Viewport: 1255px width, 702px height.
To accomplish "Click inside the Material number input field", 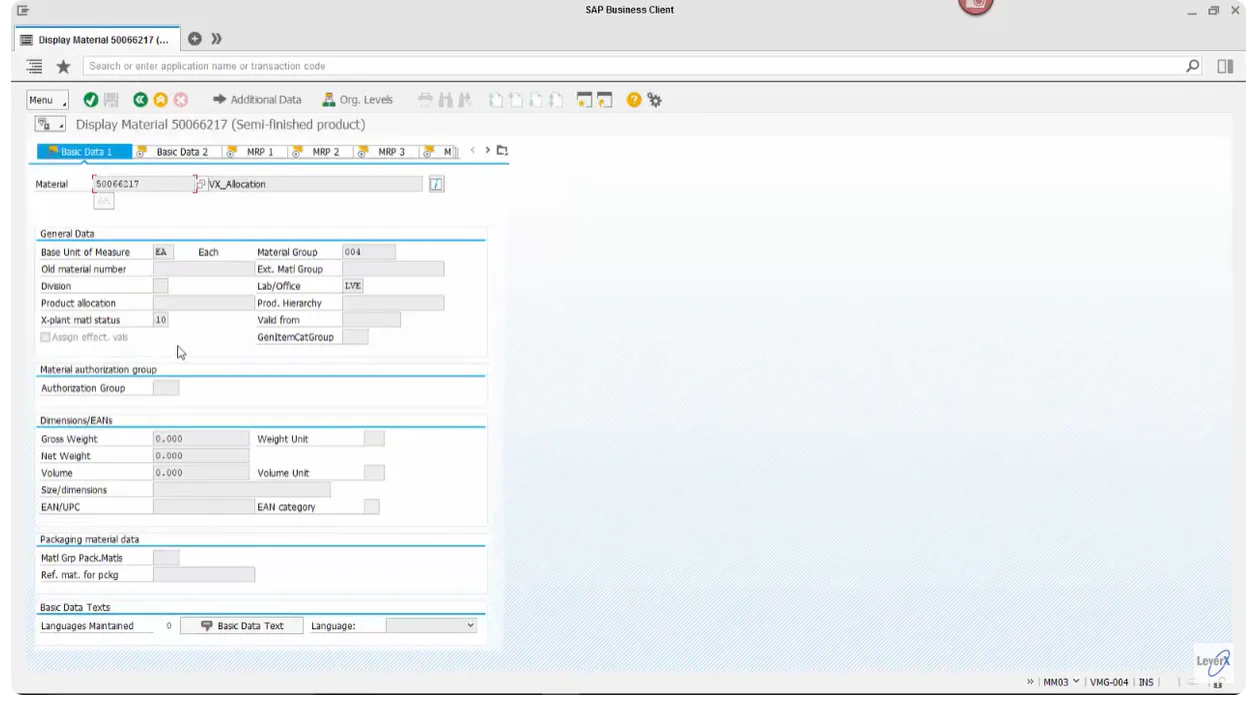I will point(140,183).
